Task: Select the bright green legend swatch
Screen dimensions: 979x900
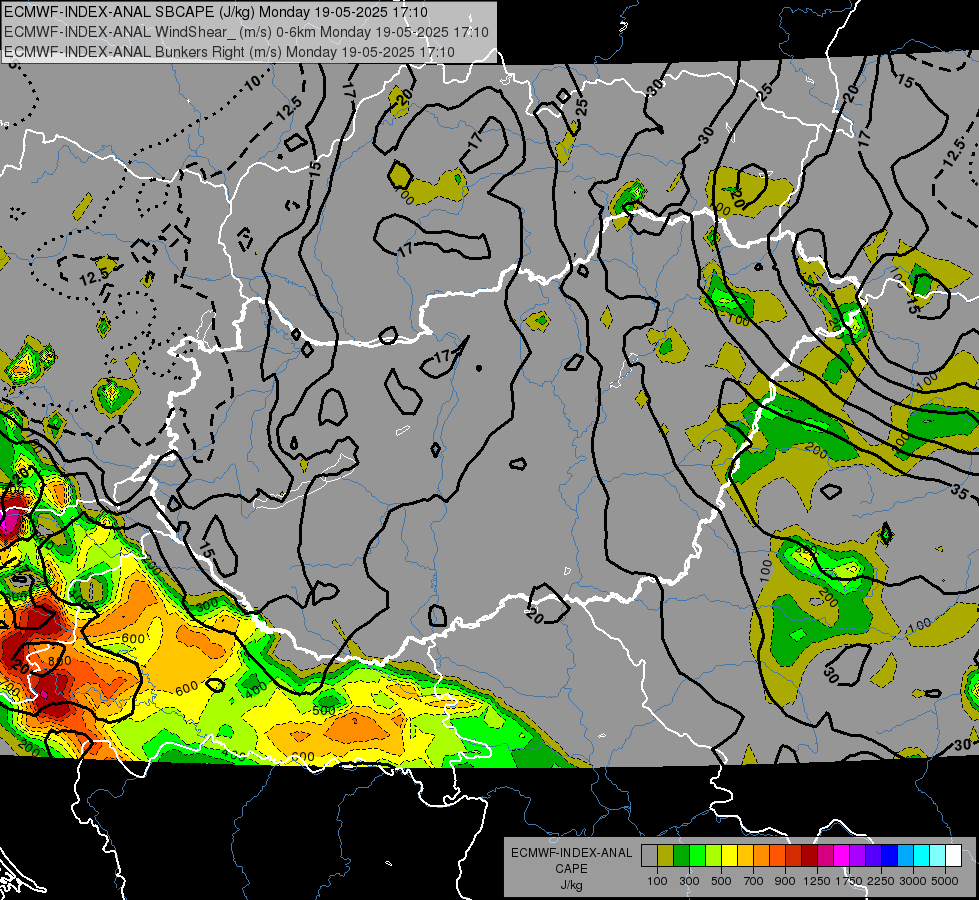Action: click(x=697, y=856)
